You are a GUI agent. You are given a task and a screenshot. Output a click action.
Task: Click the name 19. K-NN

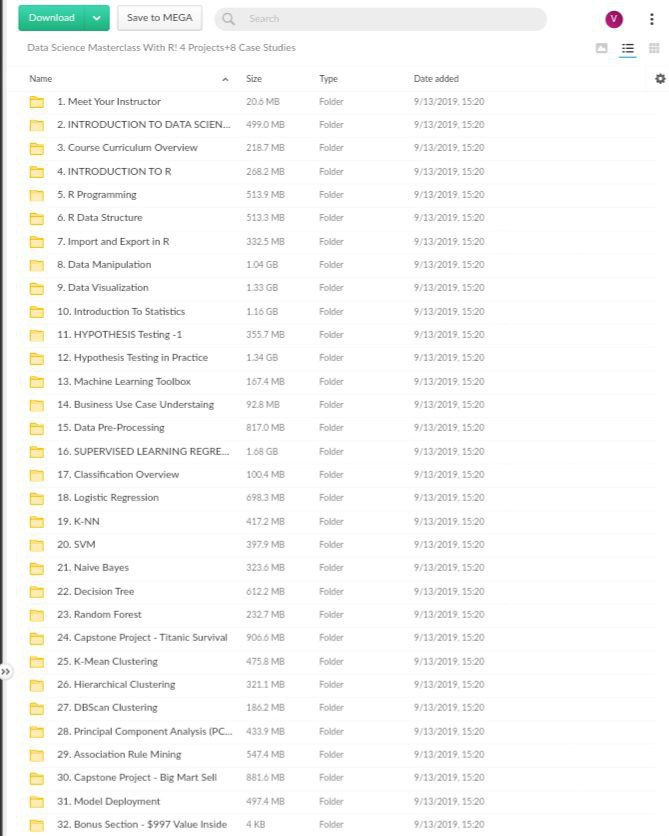tap(78, 521)
